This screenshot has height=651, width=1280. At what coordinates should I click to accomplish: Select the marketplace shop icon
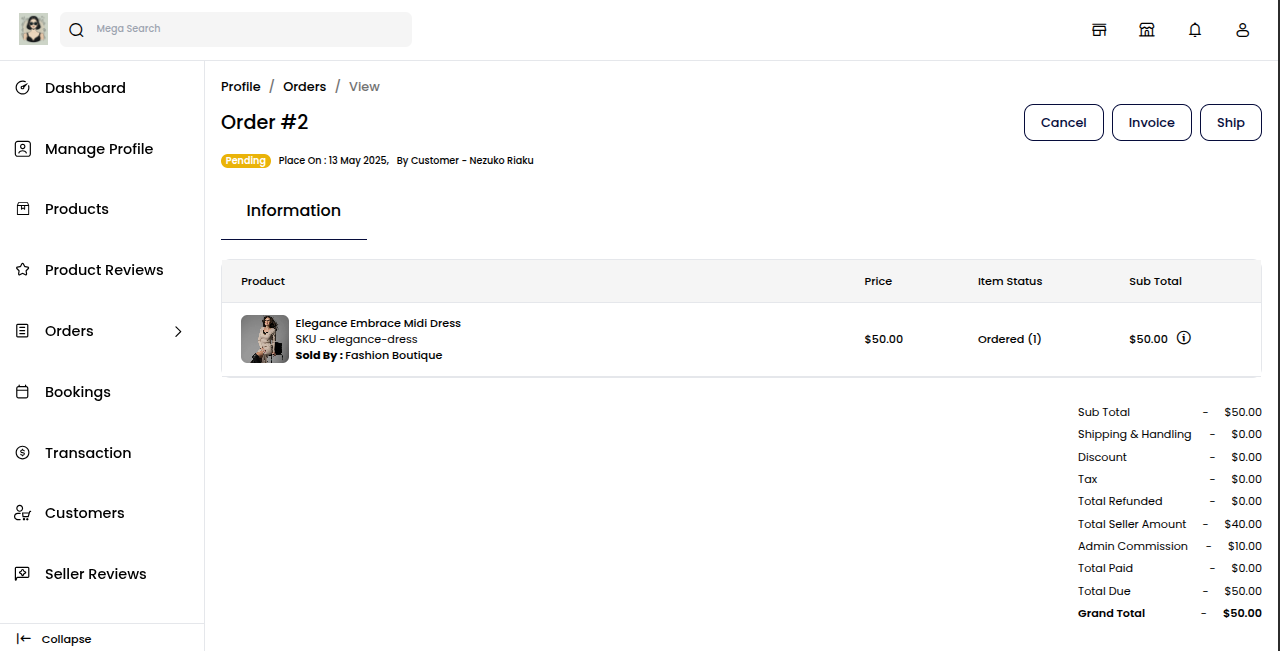tap(1147, 29)
